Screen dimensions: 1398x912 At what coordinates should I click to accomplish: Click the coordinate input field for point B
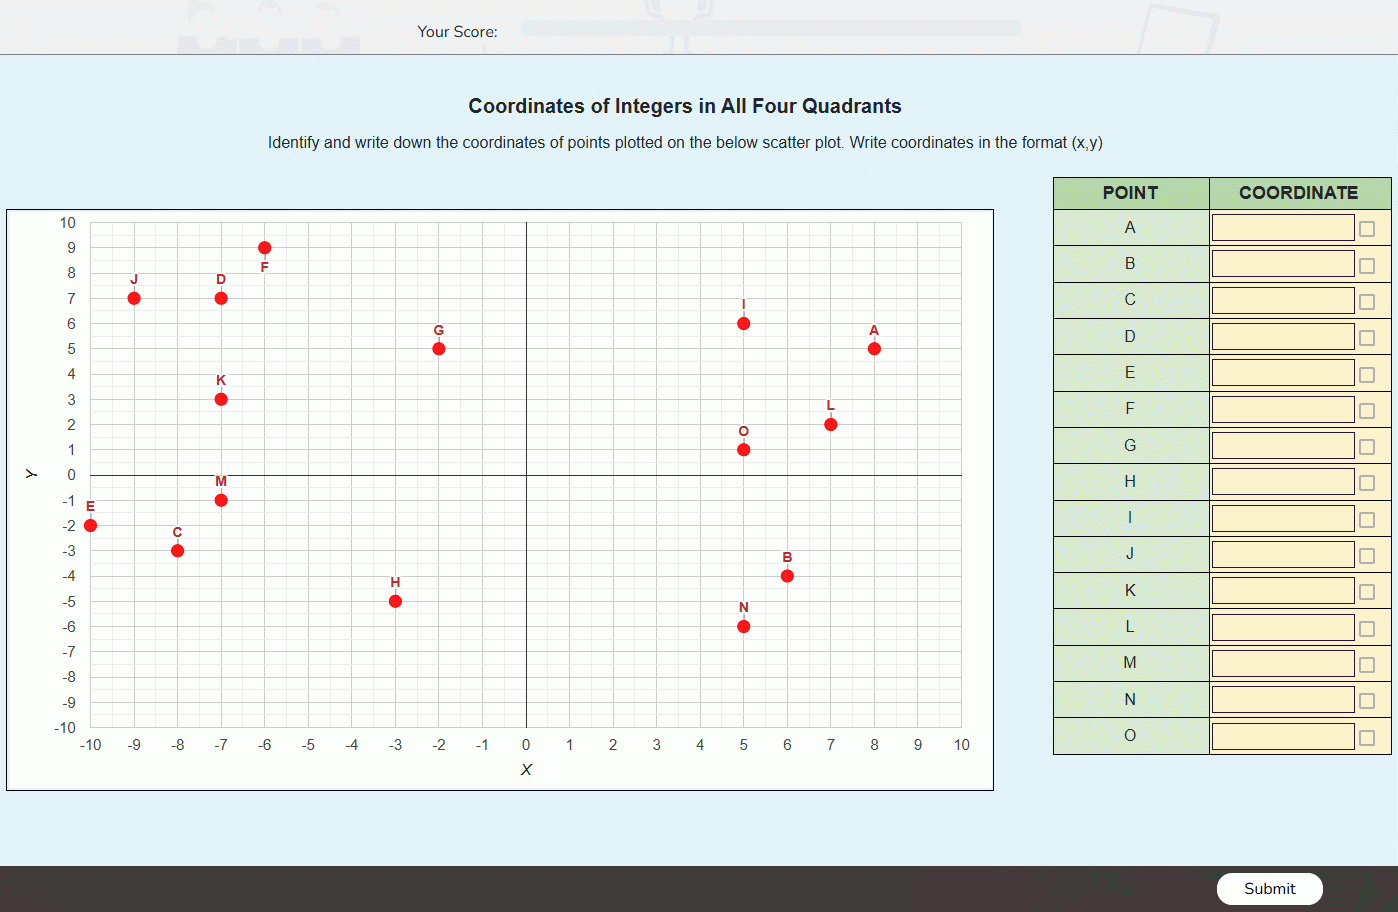(x=1282, y=263)
